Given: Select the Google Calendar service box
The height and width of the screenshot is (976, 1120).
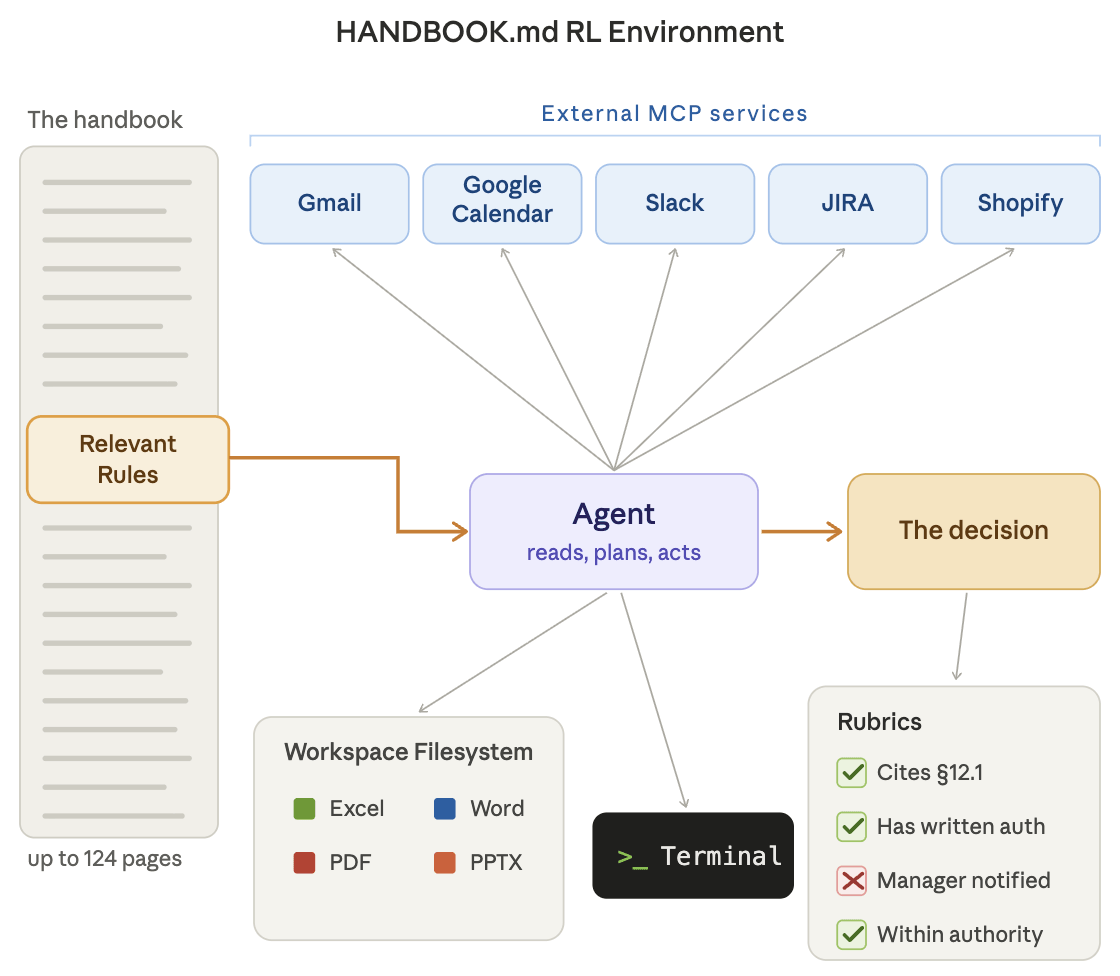Looking at the screenshot, I should 502,204.
